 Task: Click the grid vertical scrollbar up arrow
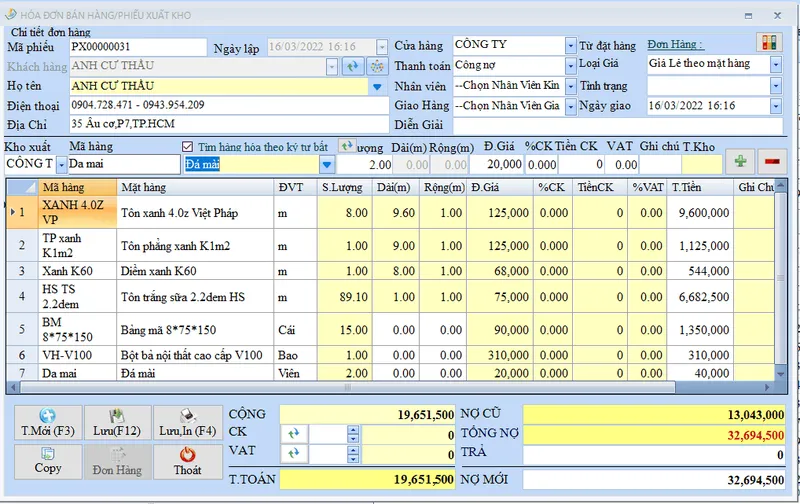tap(781, 185)
